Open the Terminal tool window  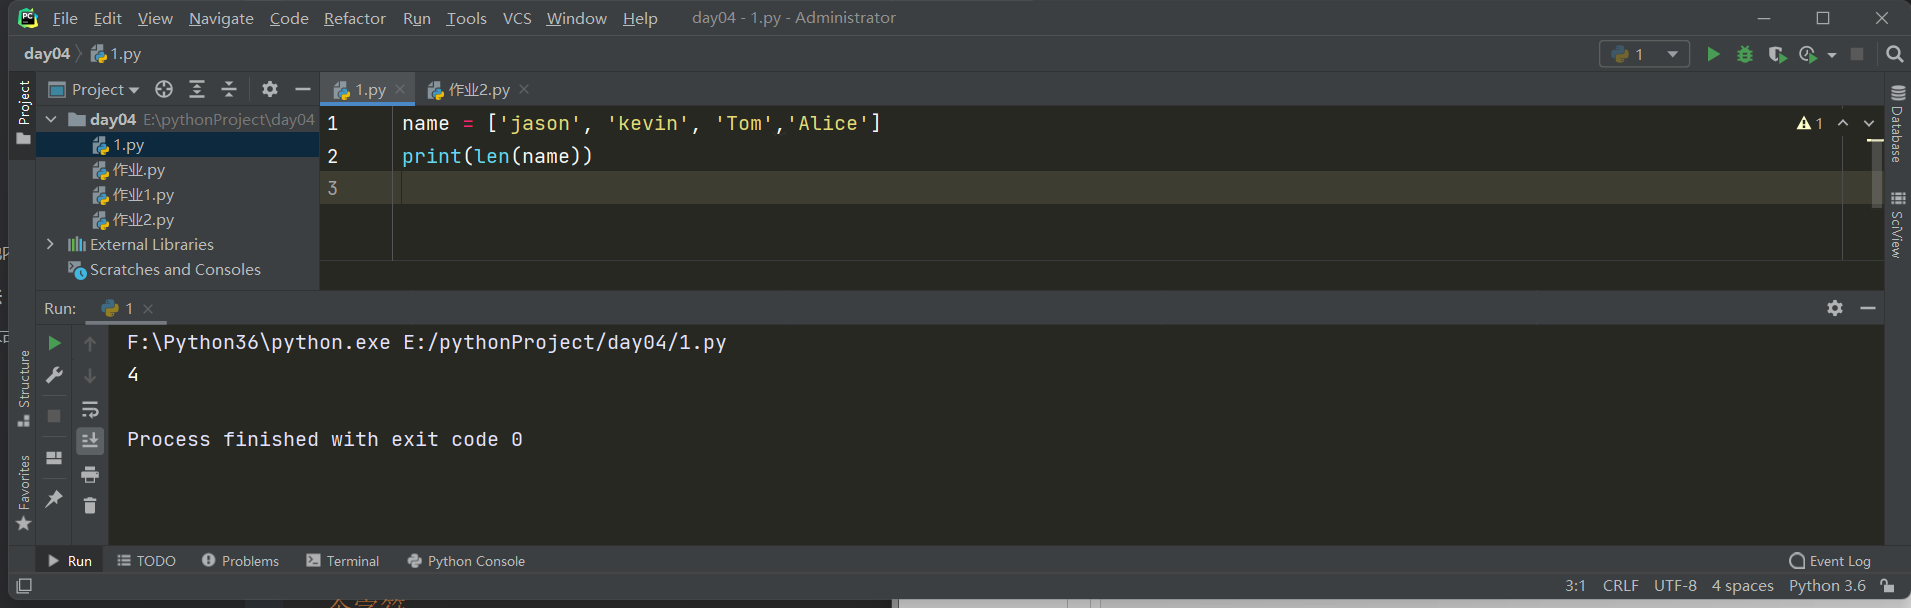click(343, 561)
